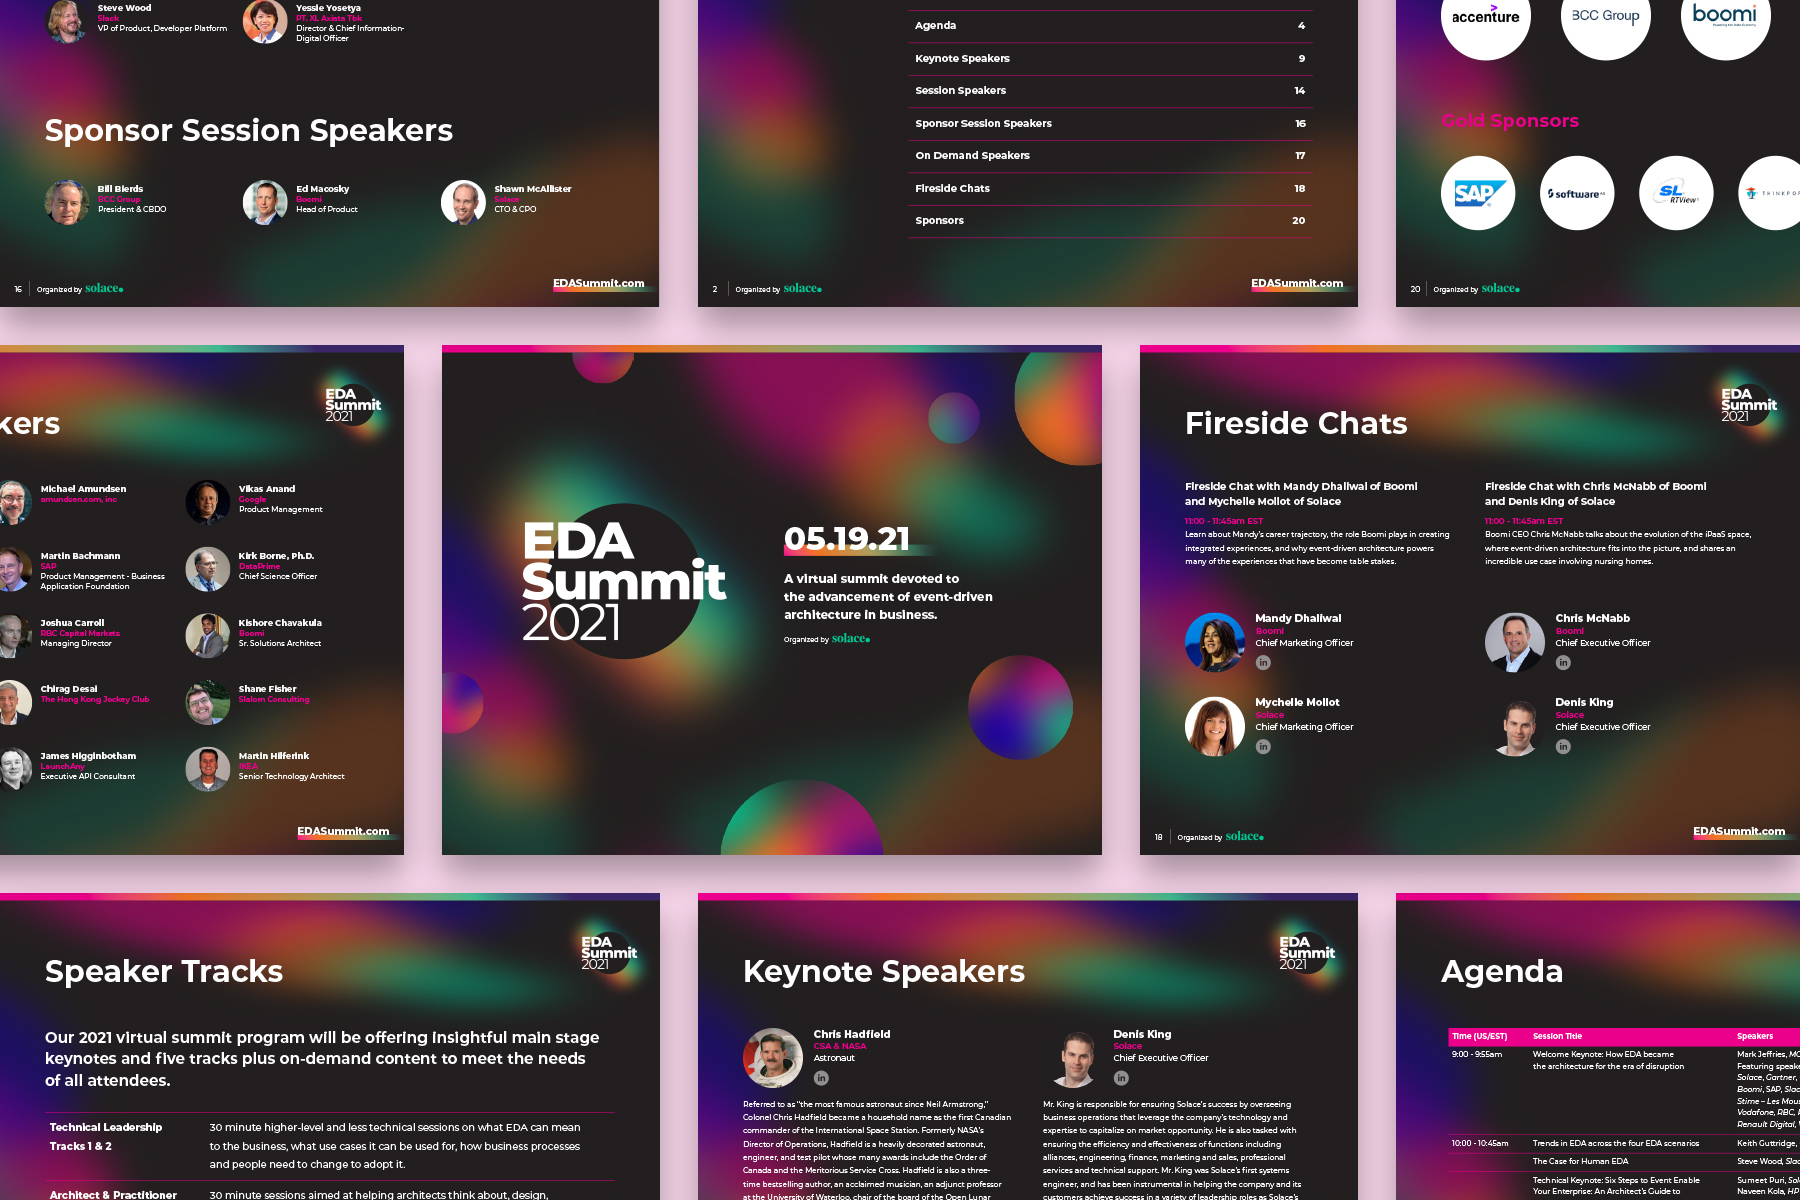Image resolution: width=1800 pixels, height=1200 pixels.
Task: Select the Fireside Chats contents row
Action: click(1110, 189)
